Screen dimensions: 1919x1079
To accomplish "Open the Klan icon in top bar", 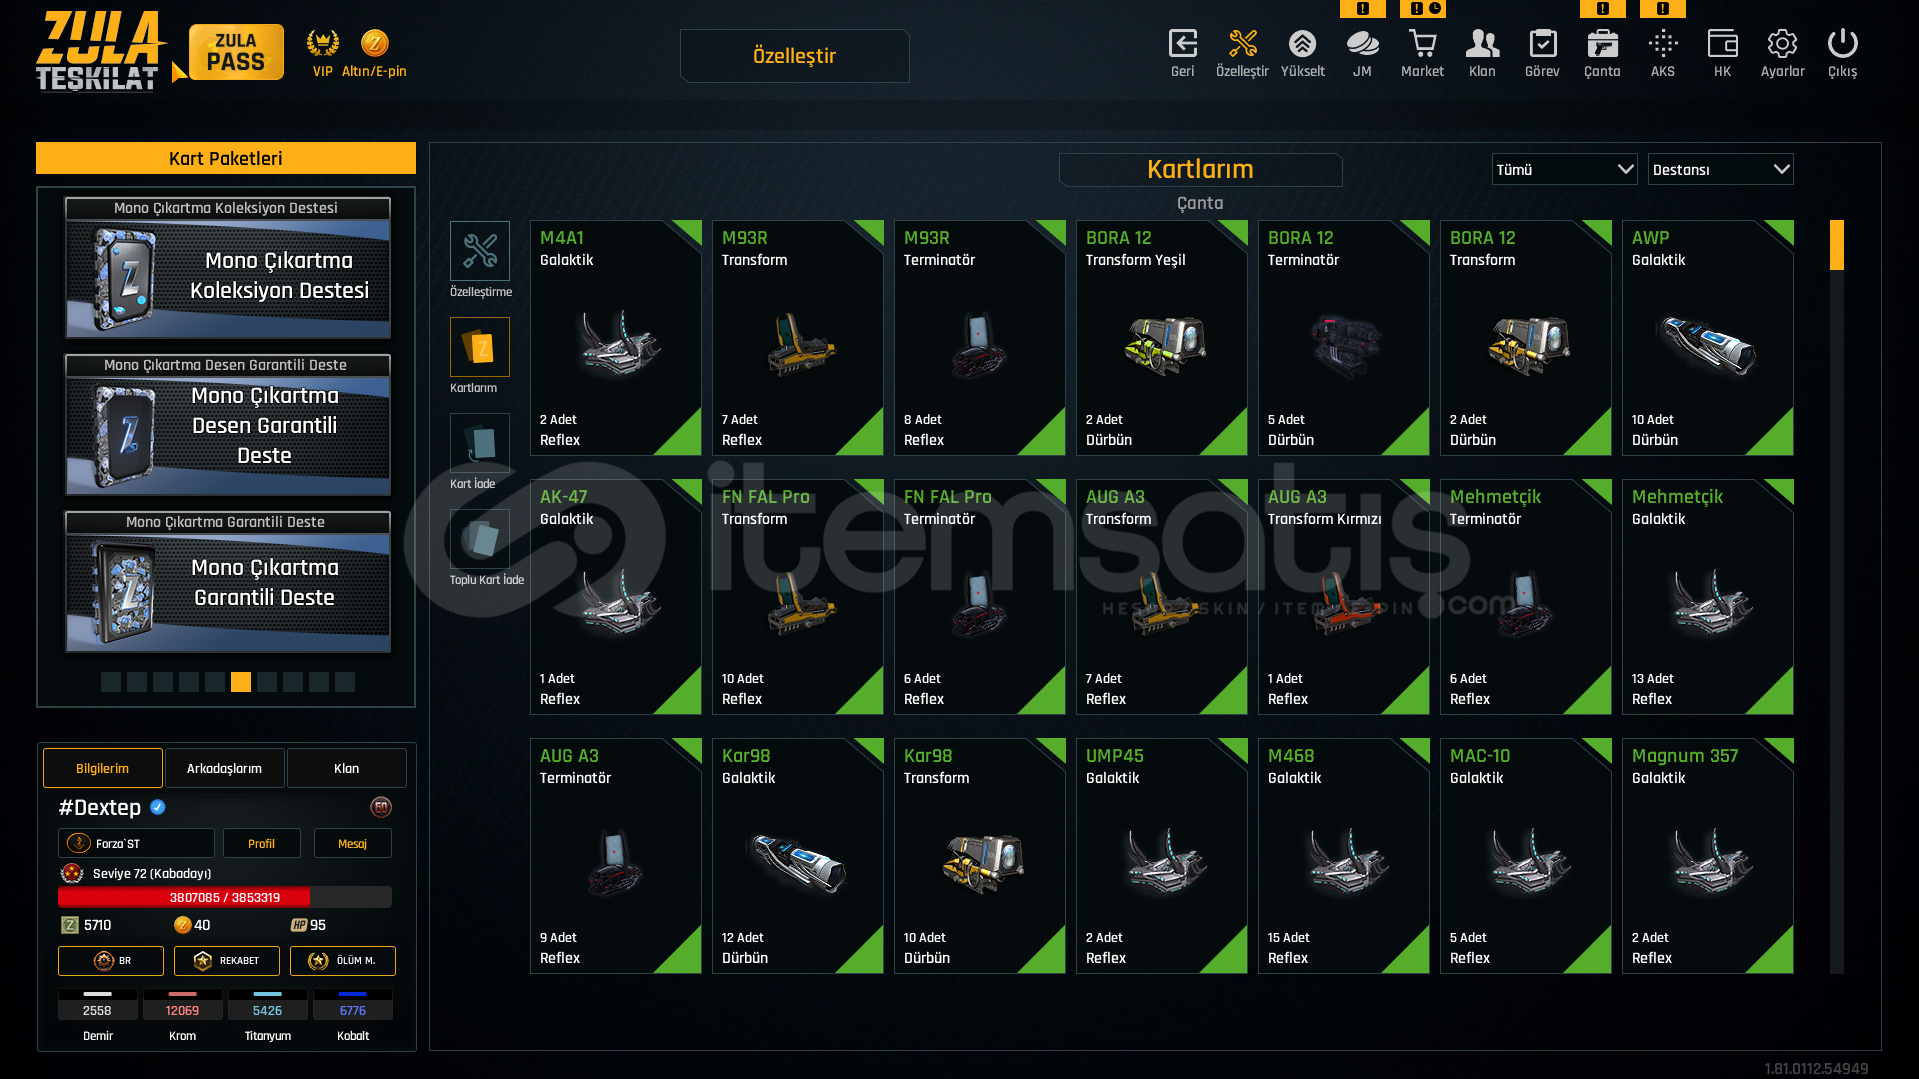I will pyautogui.click(x=1482, y=44).
